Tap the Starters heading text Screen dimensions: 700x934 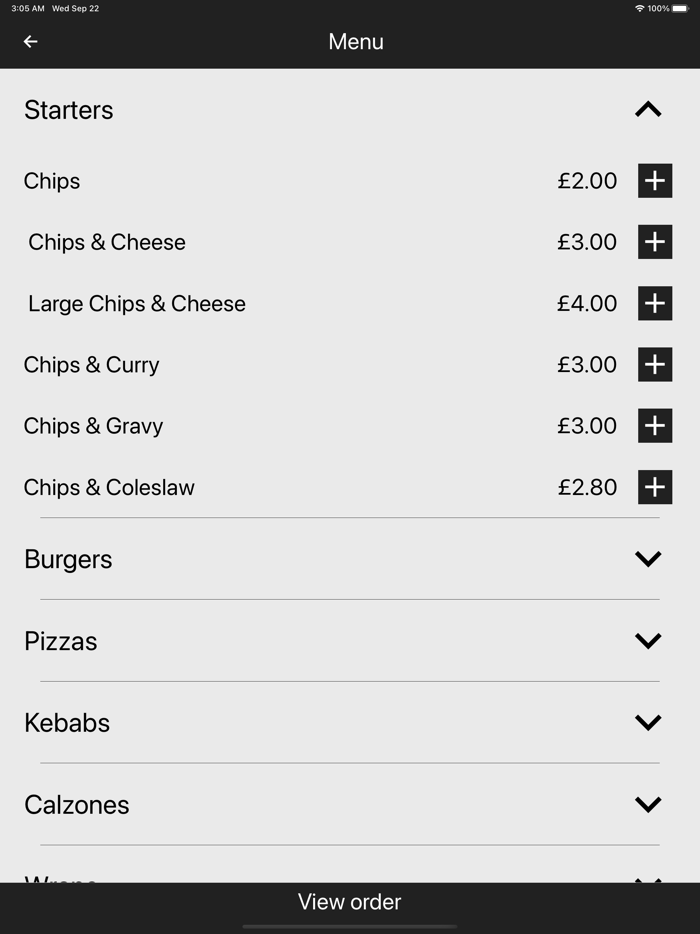(68, 110)
